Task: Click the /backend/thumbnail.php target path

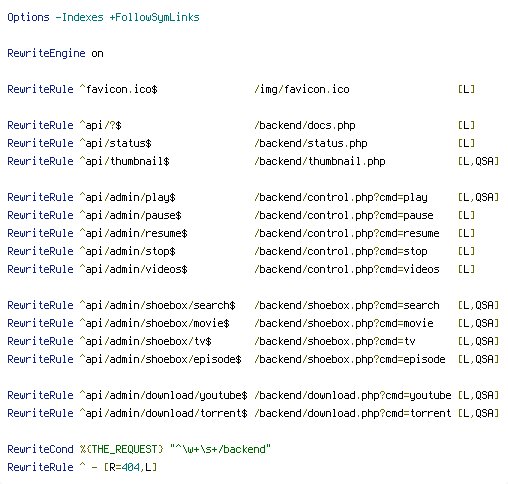Action: tap(320, 161)
